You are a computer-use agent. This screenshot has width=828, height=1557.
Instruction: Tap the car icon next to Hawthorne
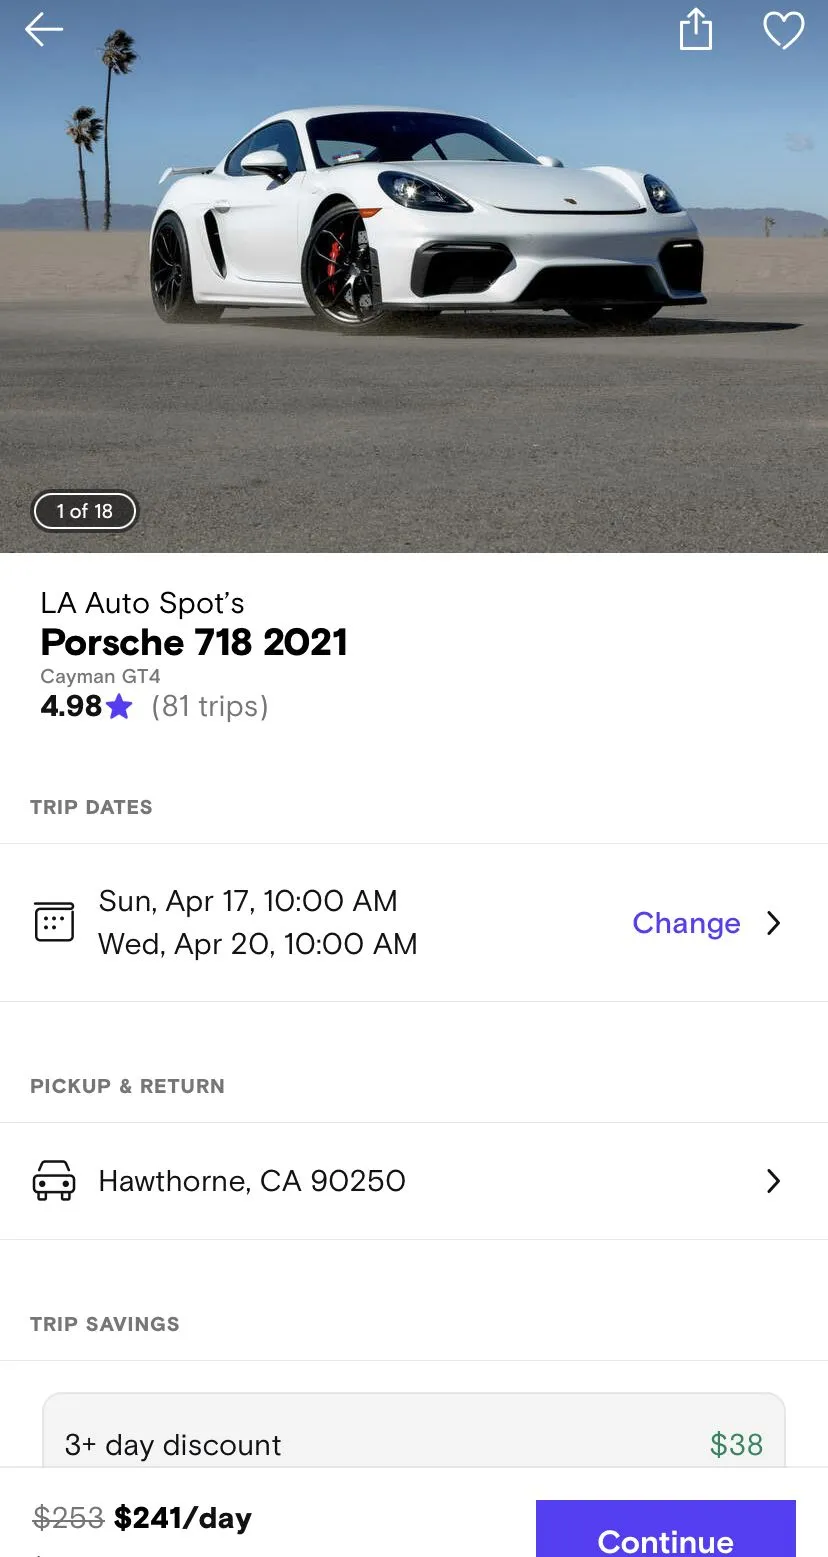tap(54, 1181)
